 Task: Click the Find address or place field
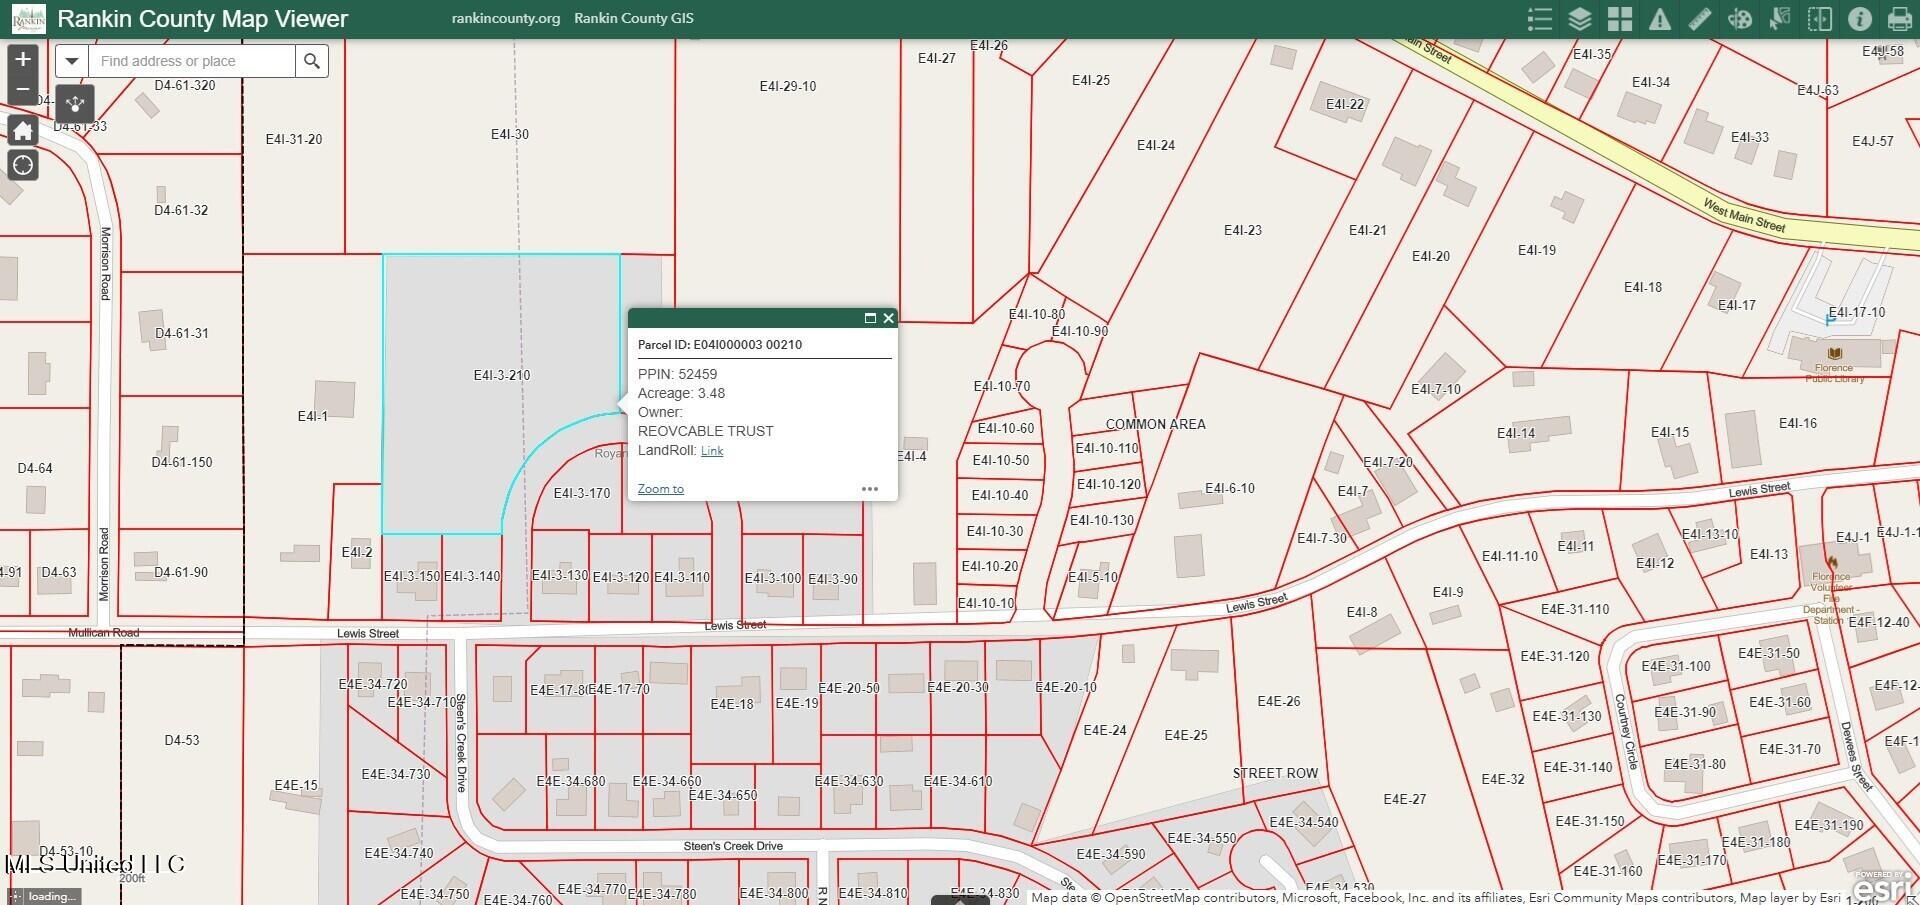192,61
